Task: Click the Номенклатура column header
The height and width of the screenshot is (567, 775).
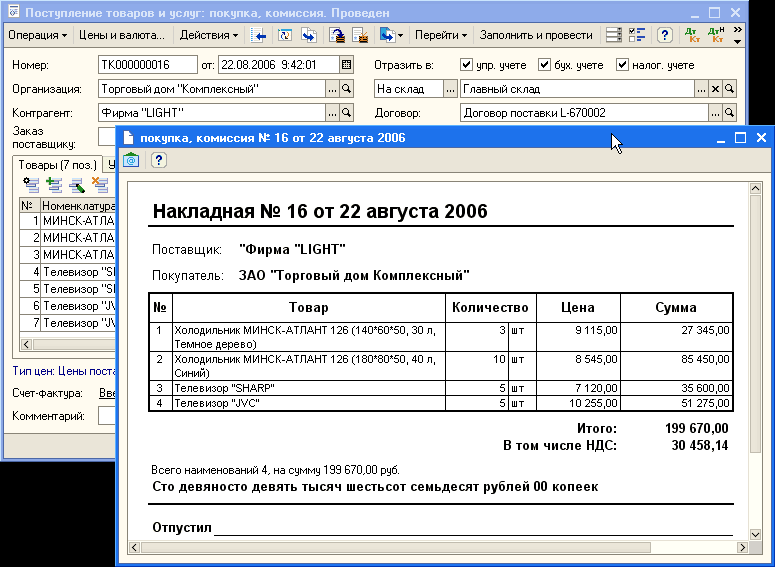Action: (x=78, y=206)
